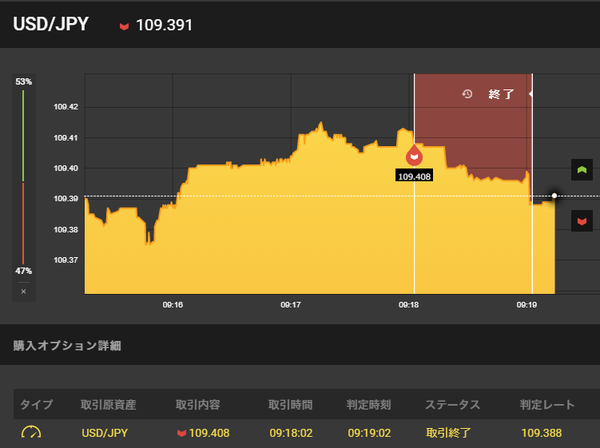Click the history clock icon beside 終了
The image size is (600, 448).
(x=467, y=94)
